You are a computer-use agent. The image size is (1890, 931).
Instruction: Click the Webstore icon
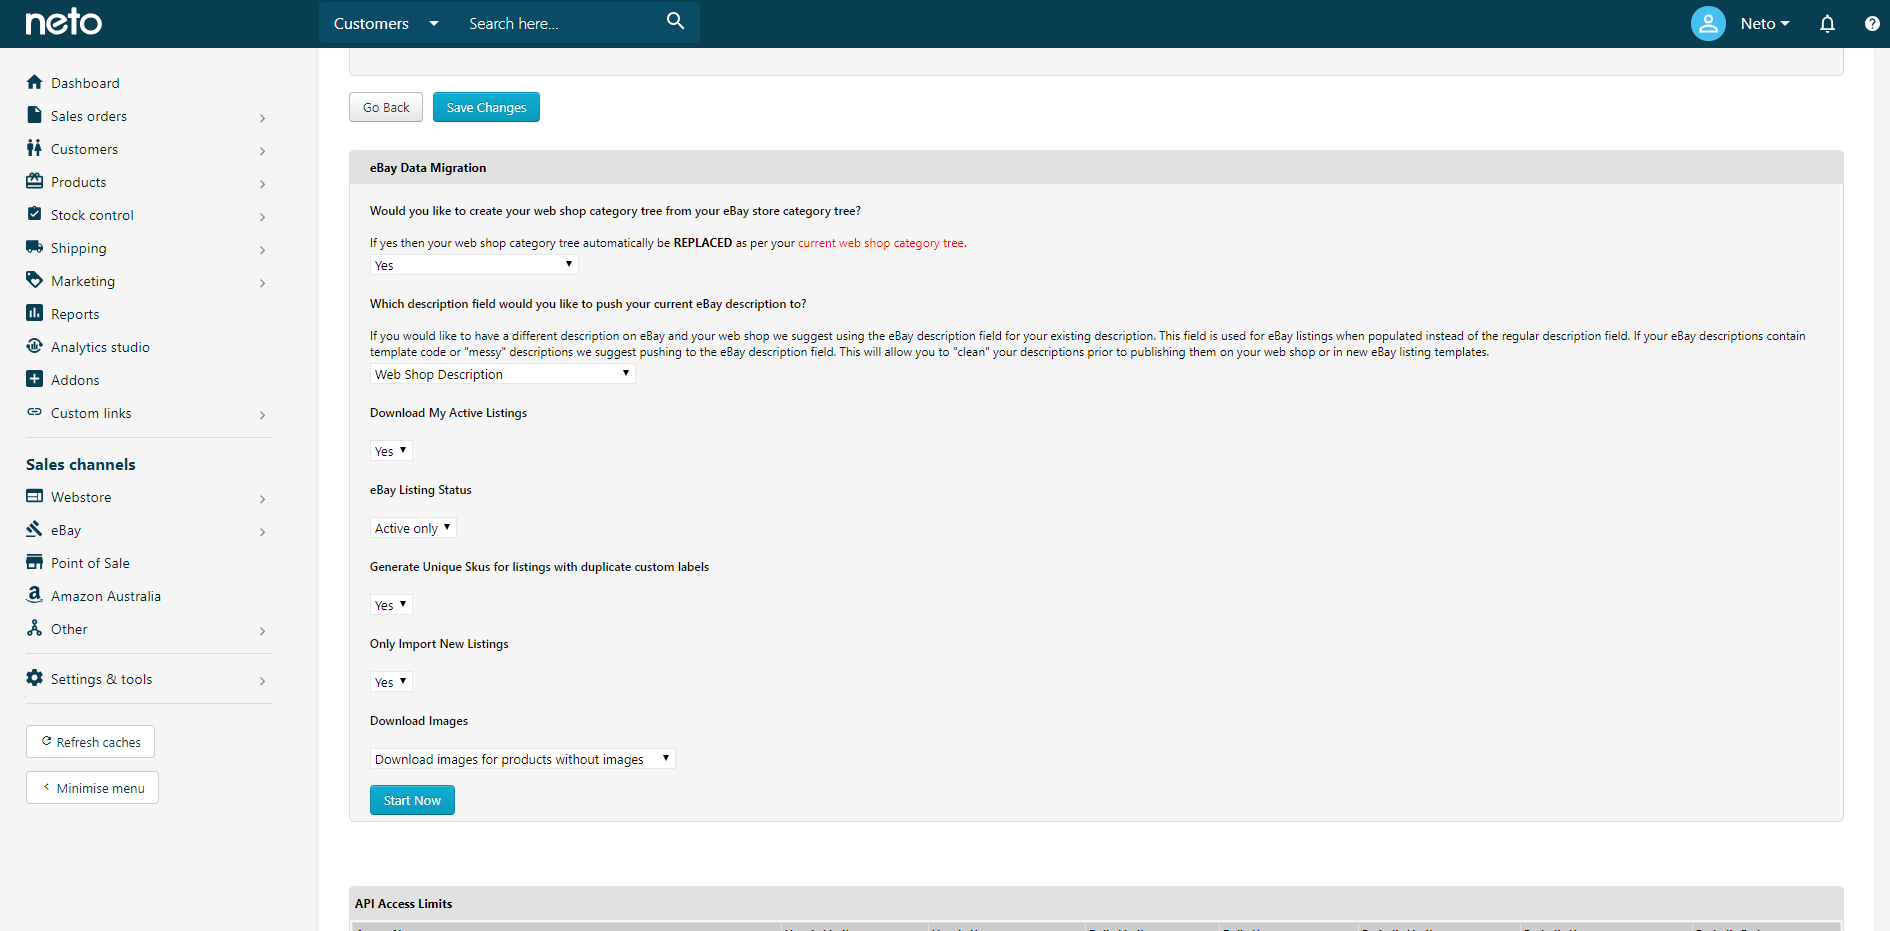tap(35, 496)
